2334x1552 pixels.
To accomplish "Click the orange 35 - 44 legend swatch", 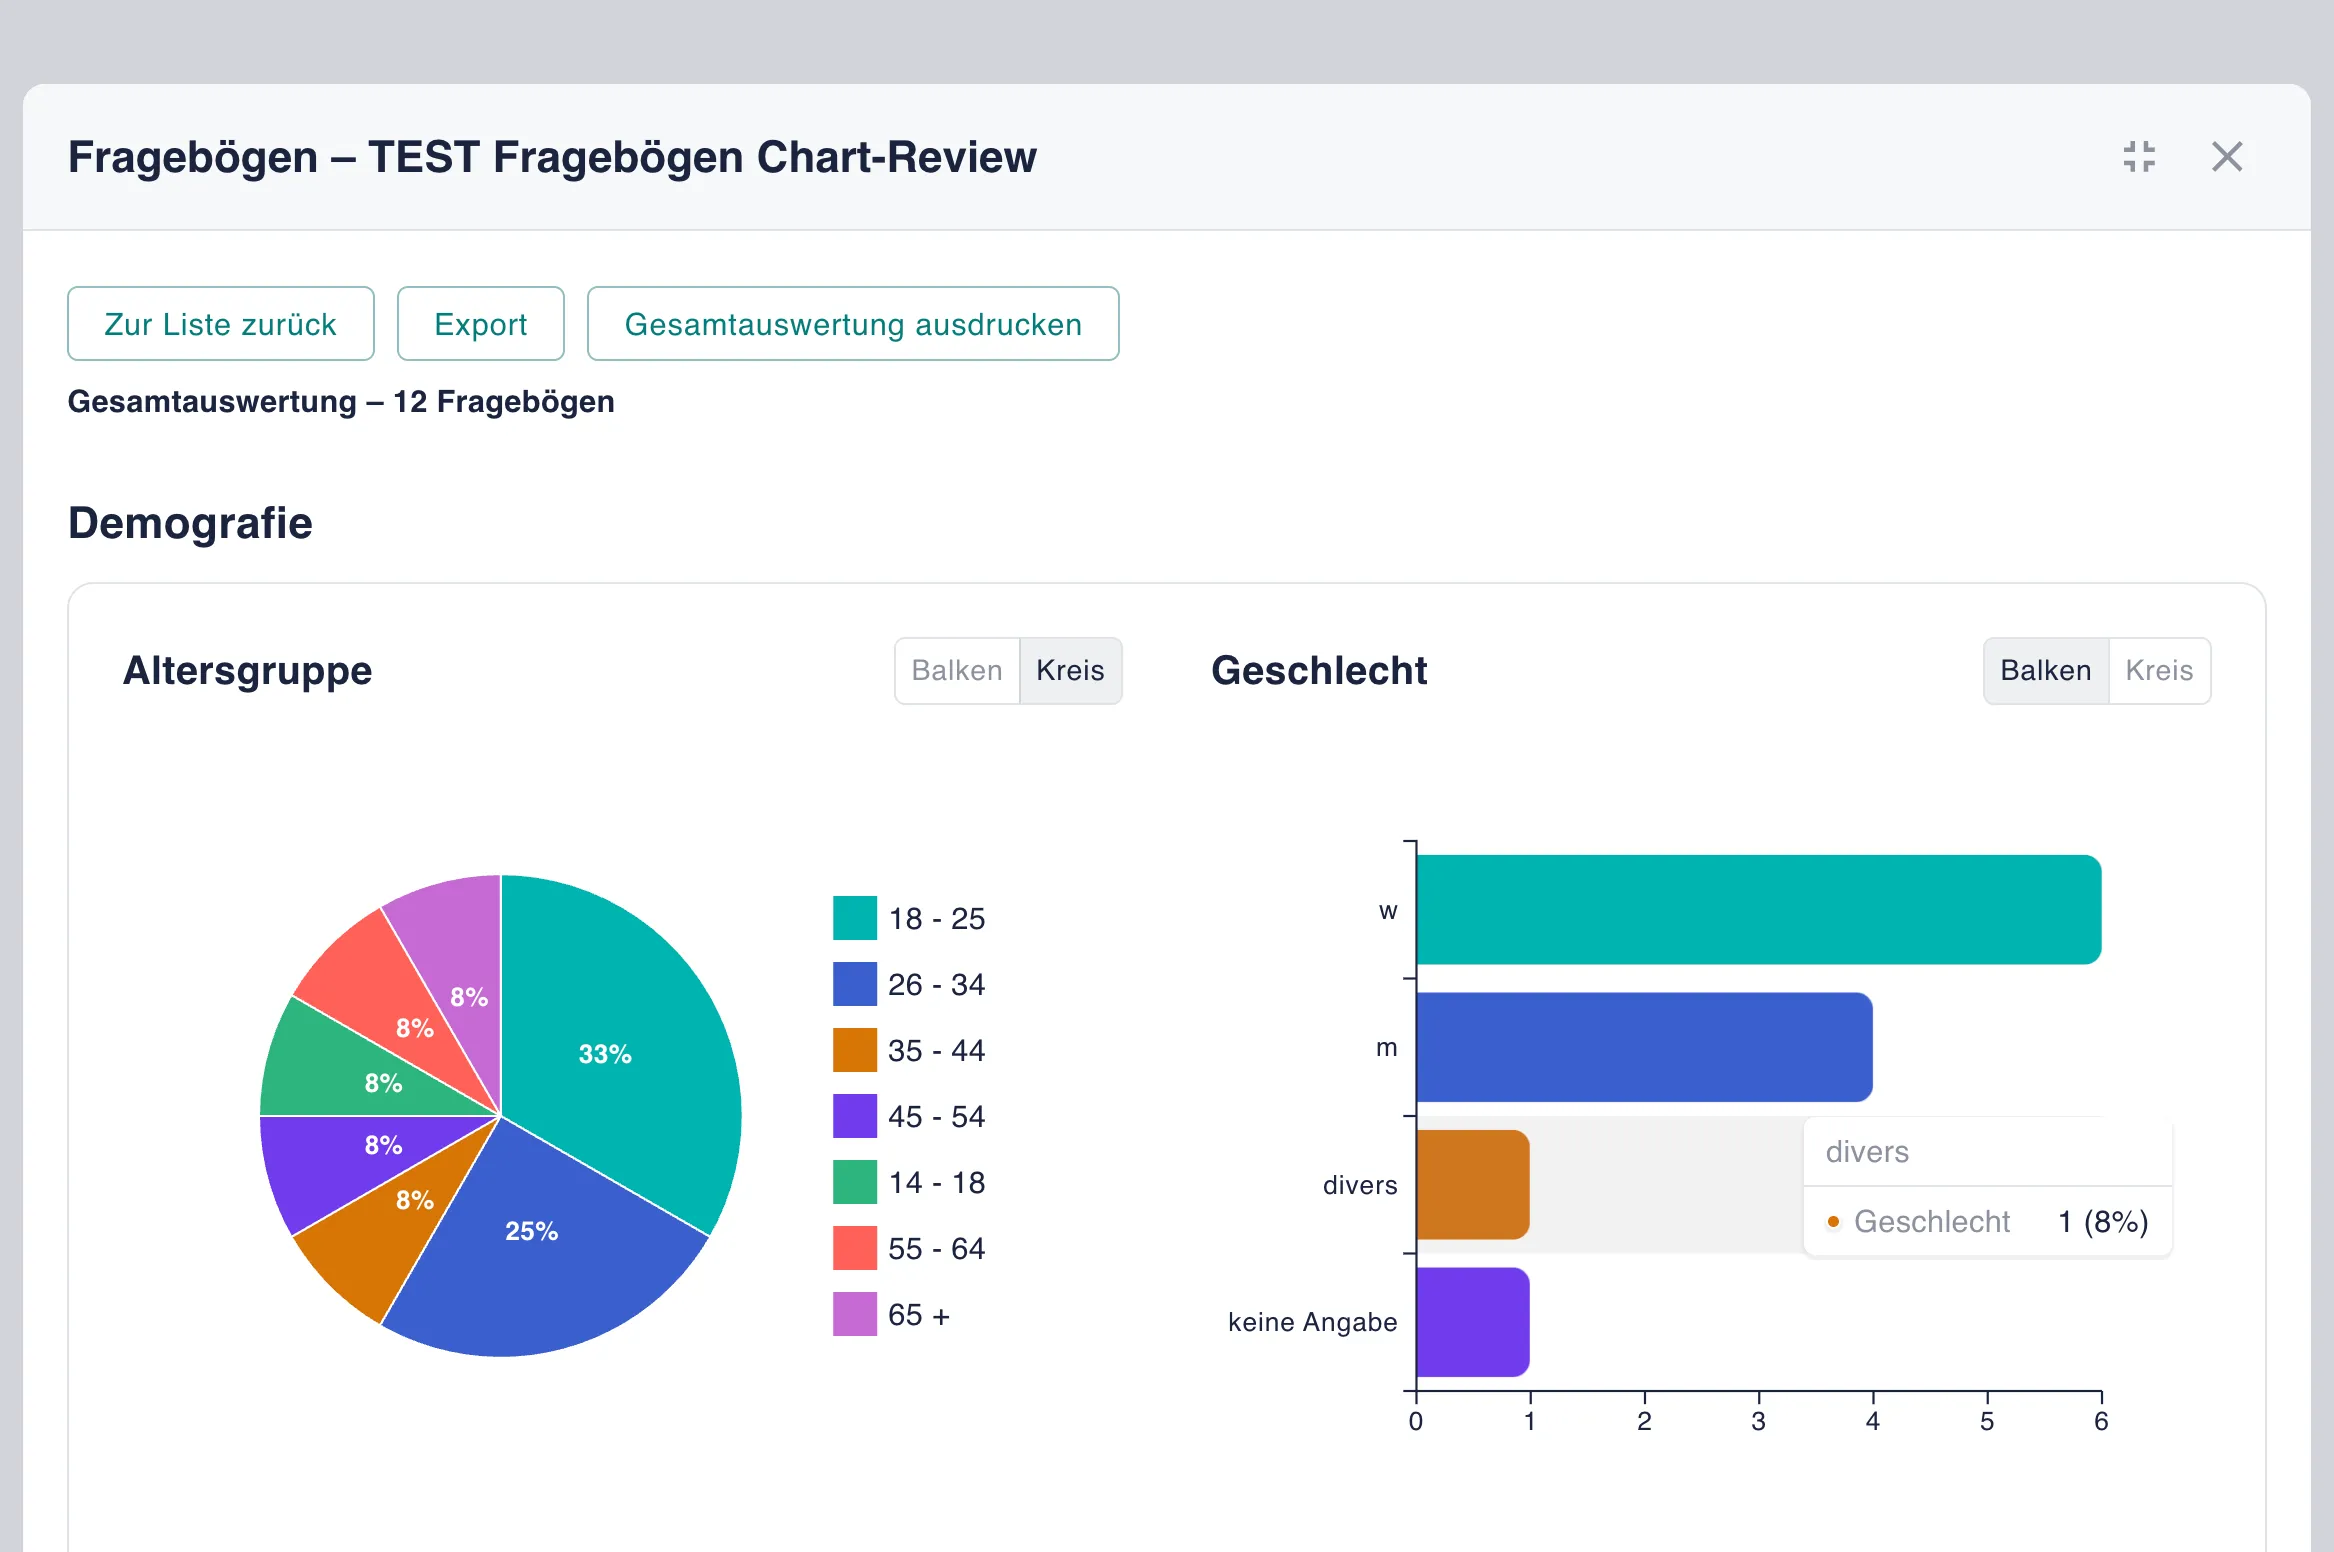I will 855,1050.
